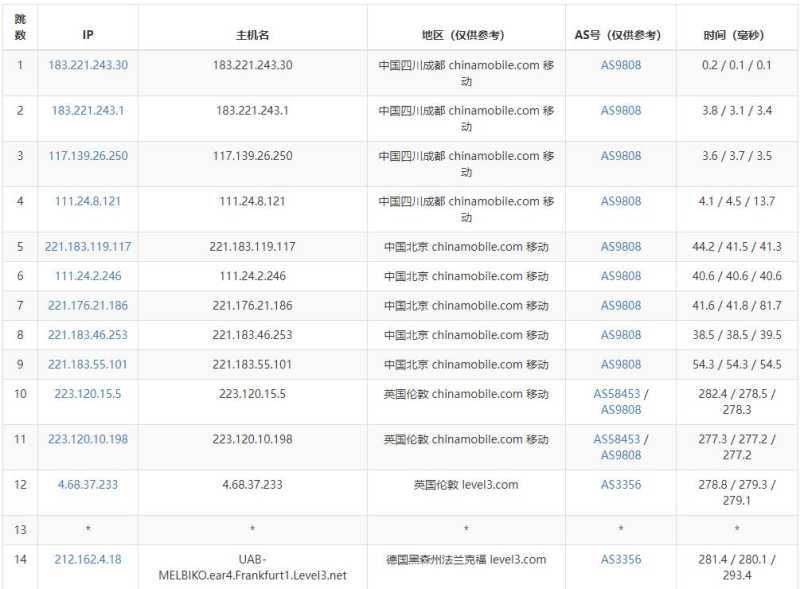
Task: Click AS3356 link in hop 14 row
Action: [621, 560]
